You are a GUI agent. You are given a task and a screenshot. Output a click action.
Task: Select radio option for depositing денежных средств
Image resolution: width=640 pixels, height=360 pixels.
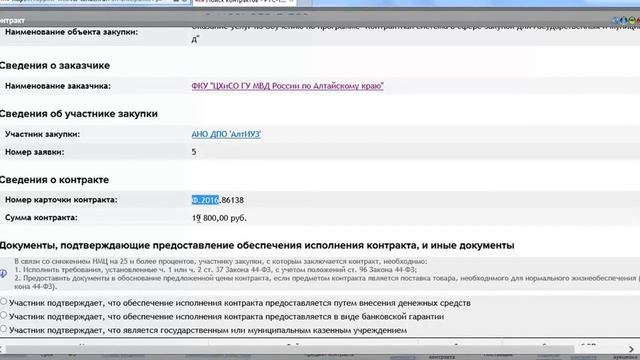coord(4,302)
